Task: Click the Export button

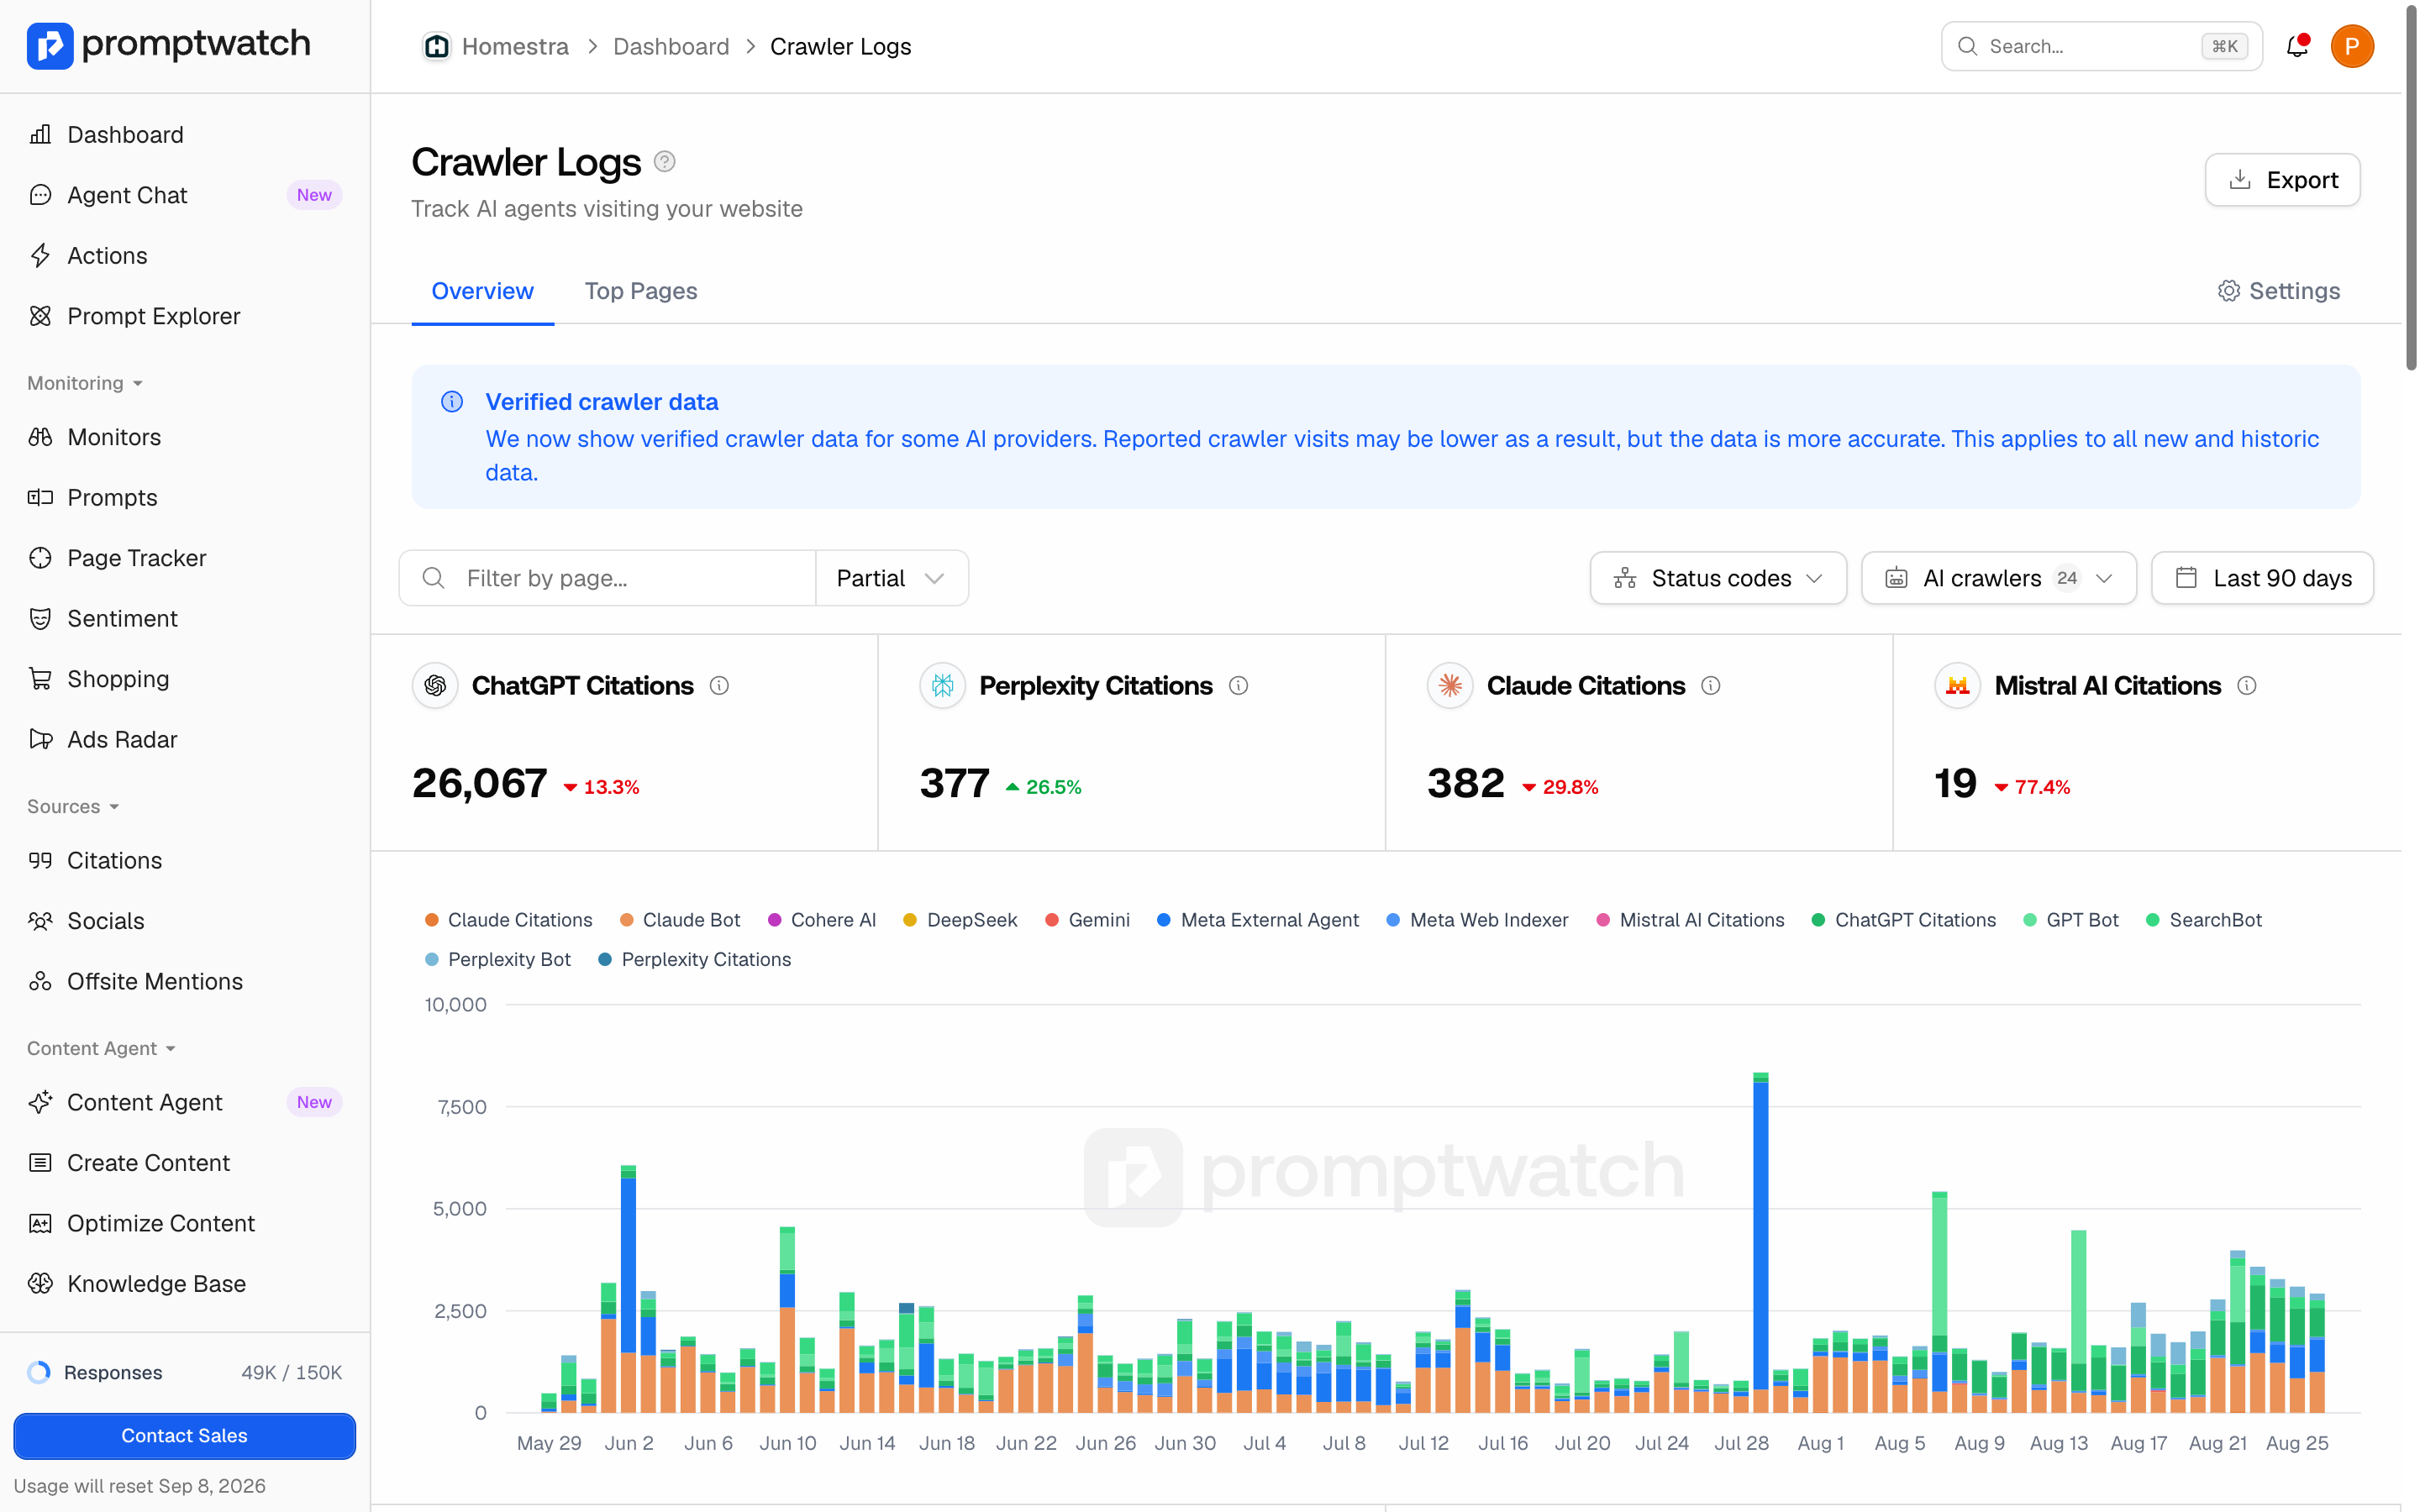Action: tap(2283, 180)
